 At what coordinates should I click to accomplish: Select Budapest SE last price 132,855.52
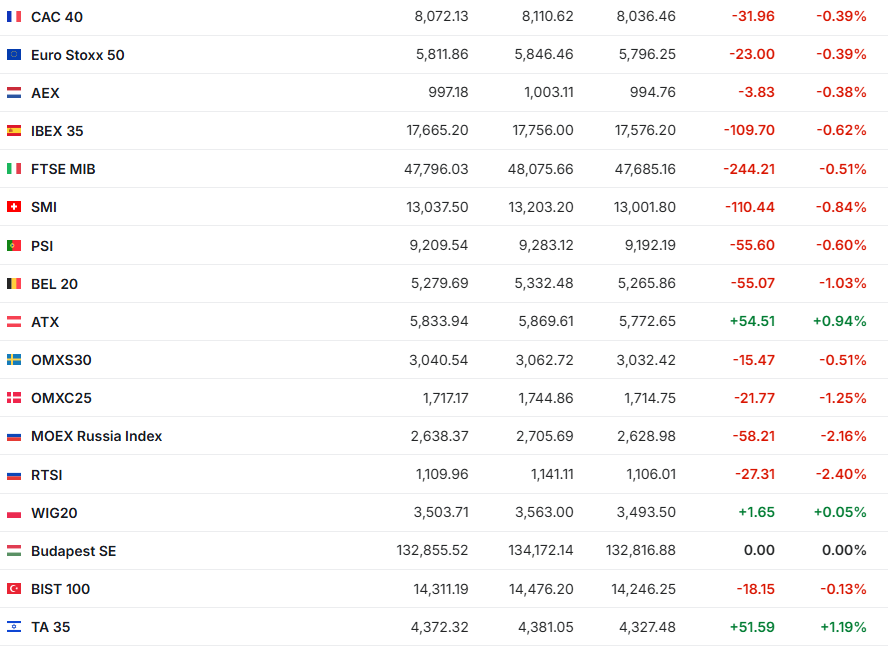[432, 550]
